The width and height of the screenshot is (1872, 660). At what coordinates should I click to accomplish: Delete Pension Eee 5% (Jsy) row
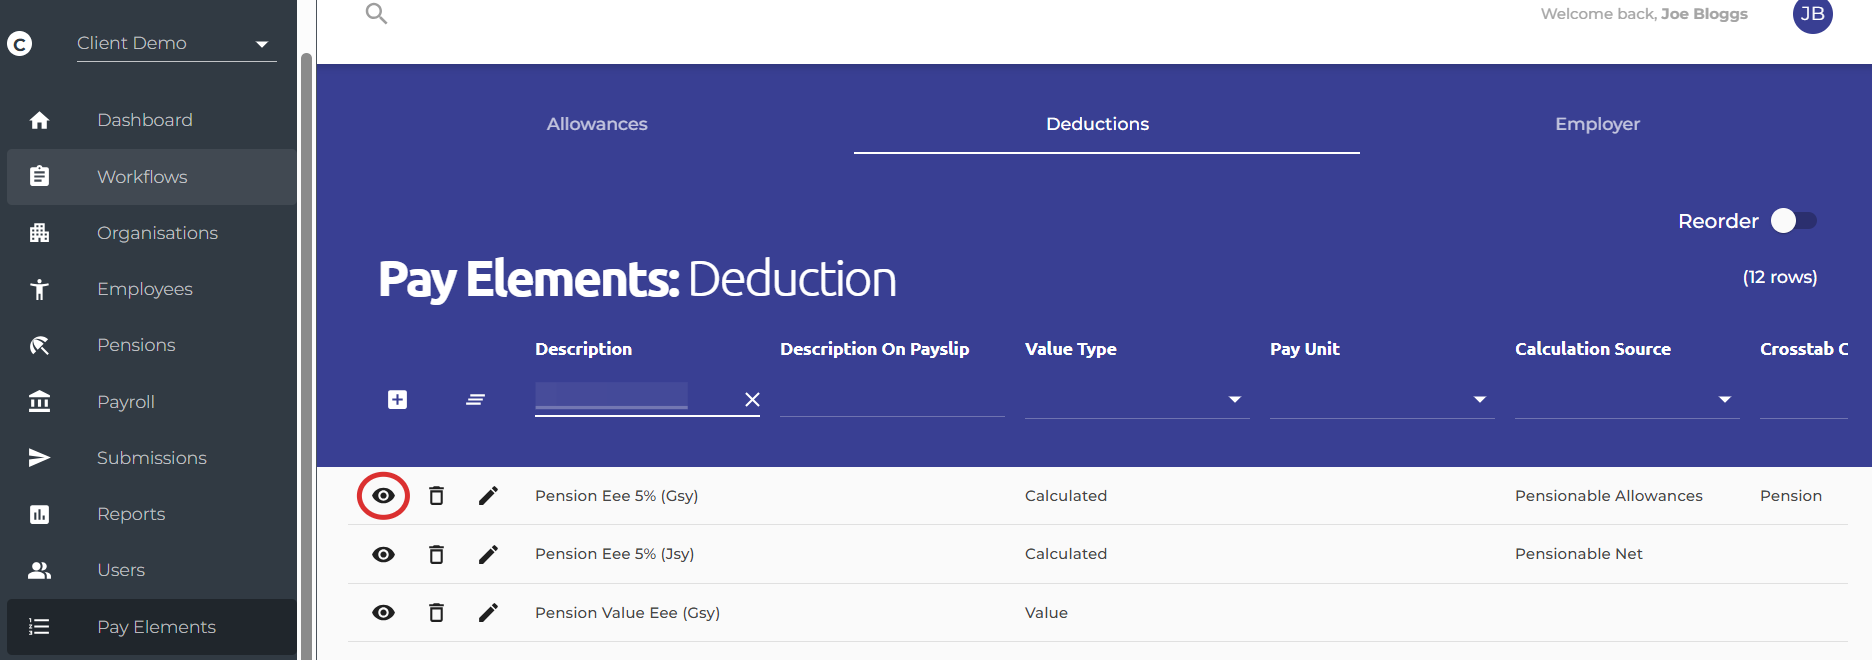click(x=436, y=554)
